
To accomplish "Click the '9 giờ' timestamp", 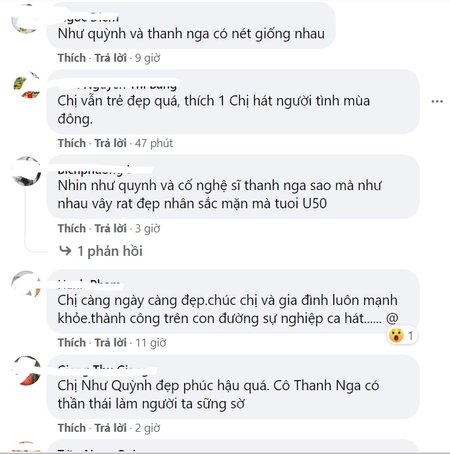I will pos(147,58).
